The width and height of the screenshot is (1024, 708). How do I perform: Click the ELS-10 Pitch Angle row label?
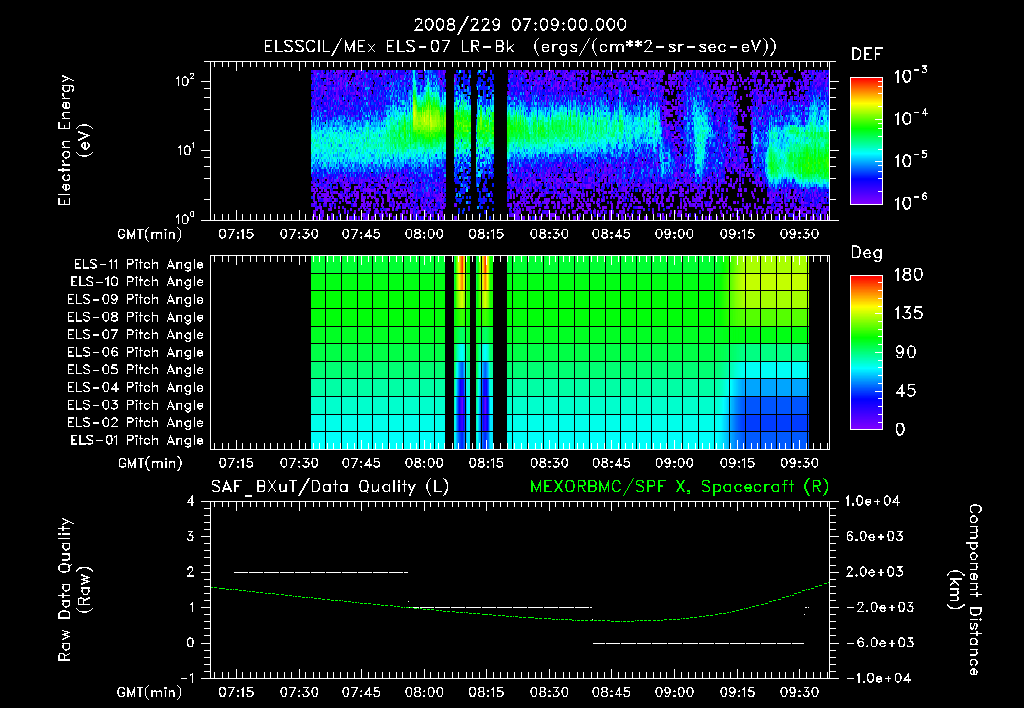[137, 282]
